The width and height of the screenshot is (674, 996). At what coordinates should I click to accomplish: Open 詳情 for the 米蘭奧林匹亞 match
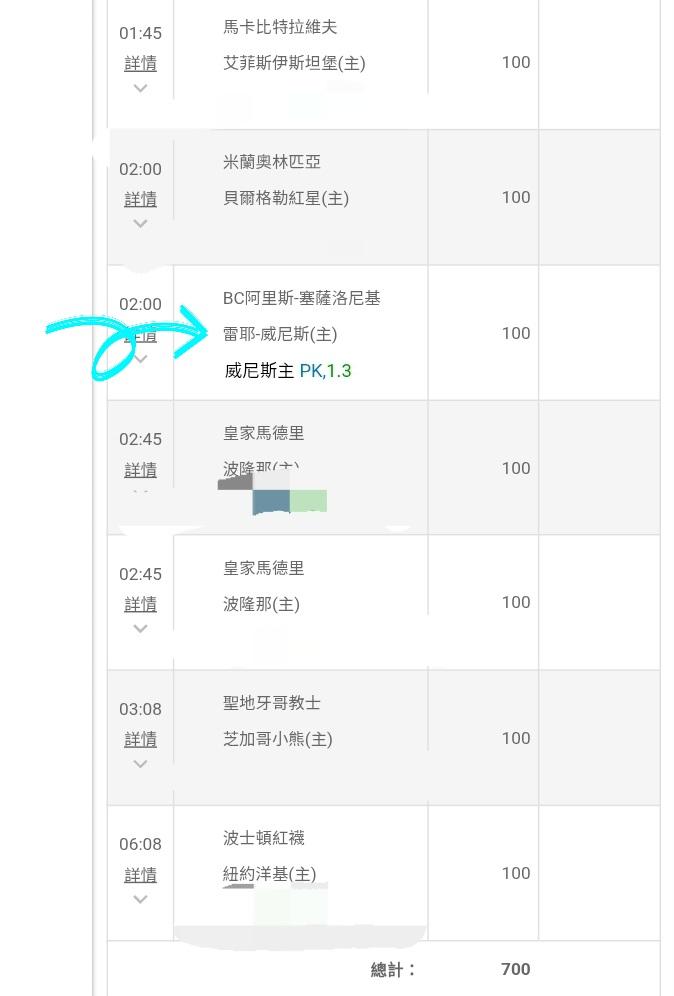(x=140, y=199)
